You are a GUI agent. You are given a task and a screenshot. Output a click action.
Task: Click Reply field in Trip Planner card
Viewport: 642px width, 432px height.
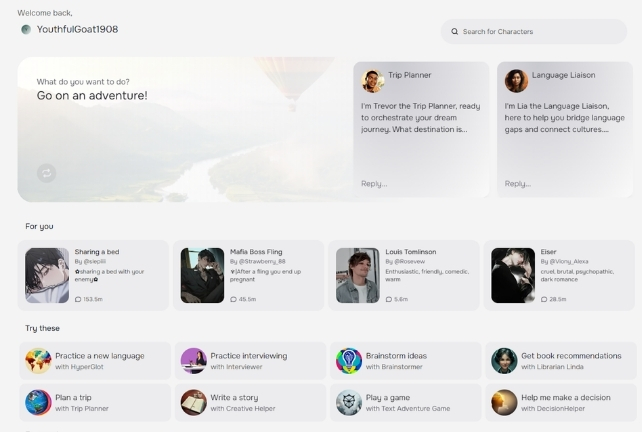click(x=420, y=183)
